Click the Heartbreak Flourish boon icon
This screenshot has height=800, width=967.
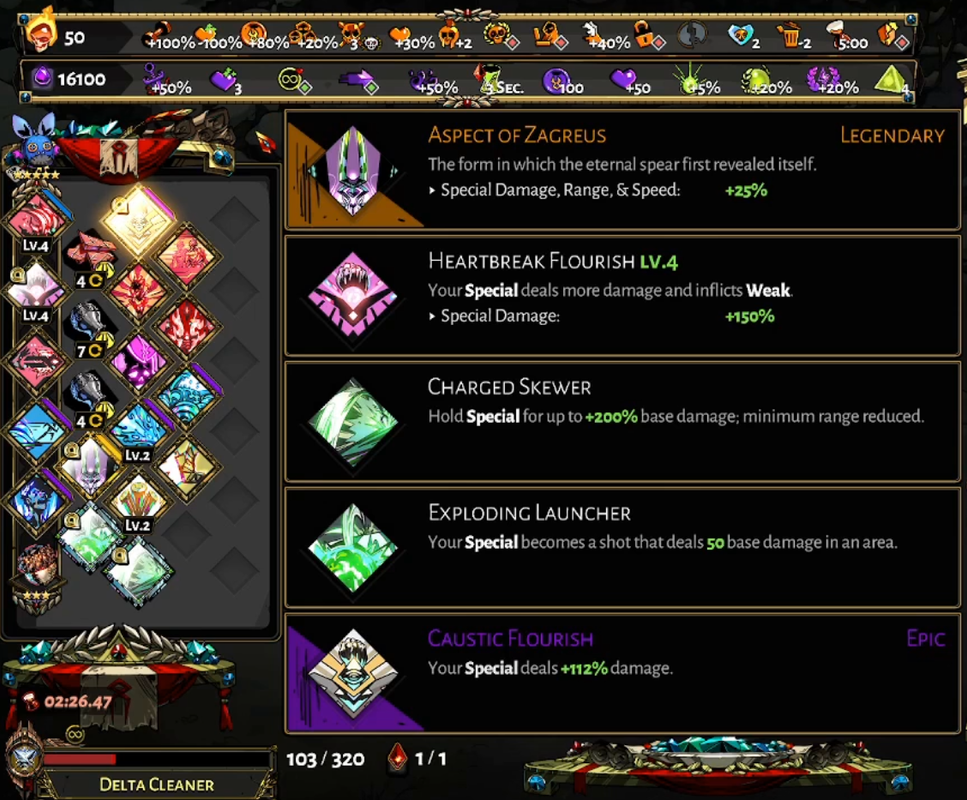[353, 295]
